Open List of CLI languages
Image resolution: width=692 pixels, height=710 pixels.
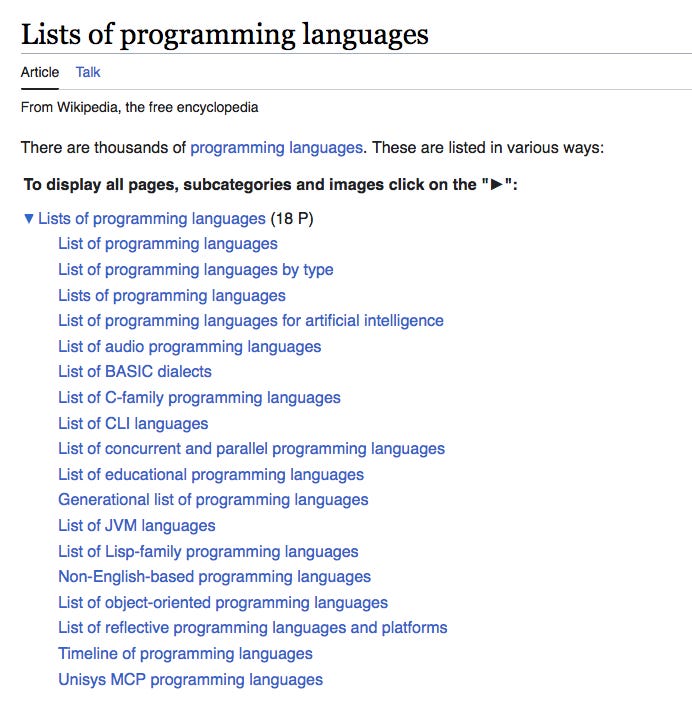coord(133,423)
